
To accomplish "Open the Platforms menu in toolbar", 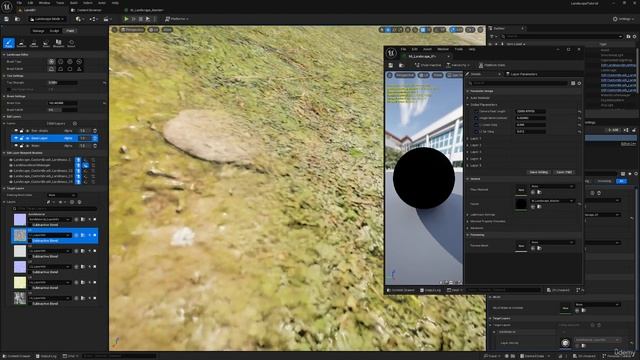I will [177, 19].
